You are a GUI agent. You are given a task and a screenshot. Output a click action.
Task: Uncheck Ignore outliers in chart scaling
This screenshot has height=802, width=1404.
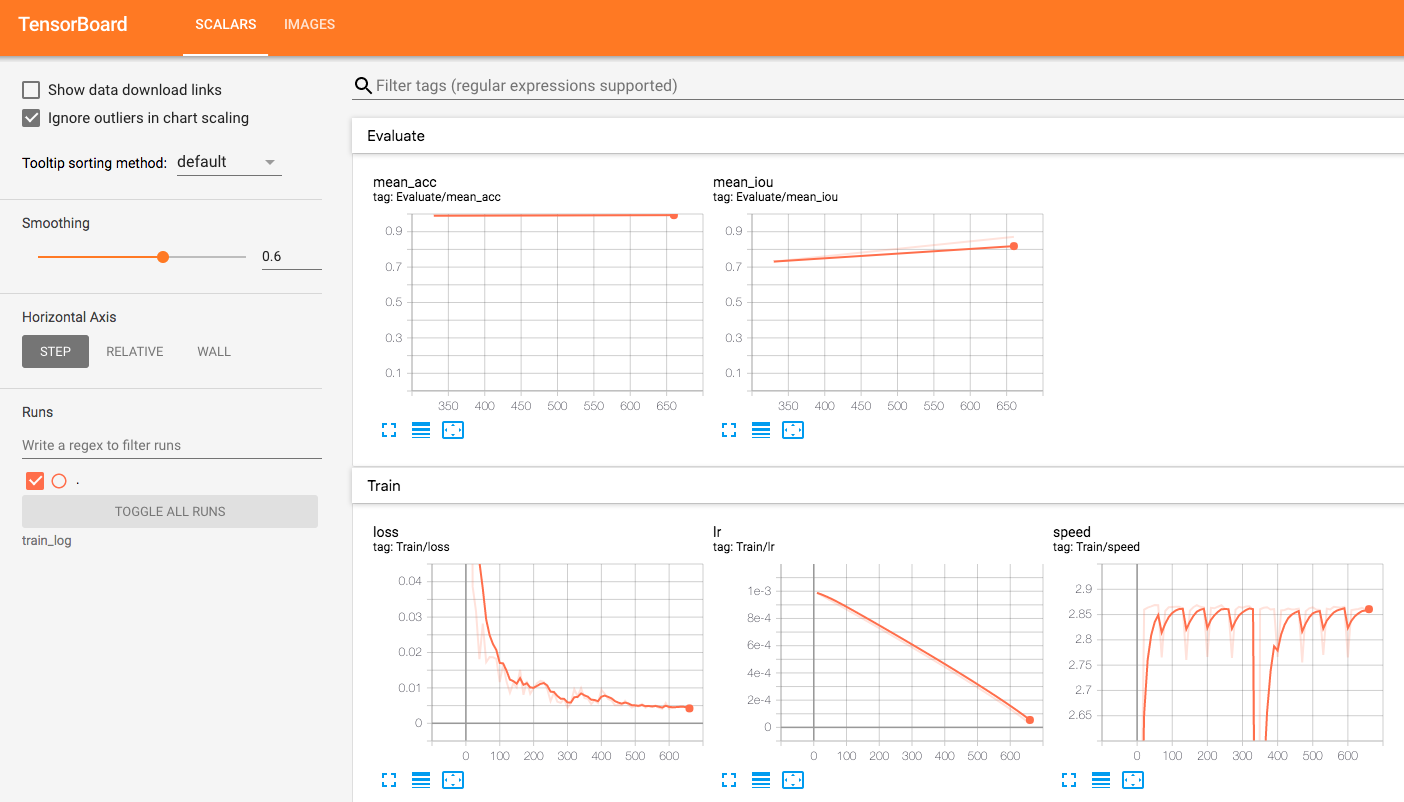(x=31, y=118)
